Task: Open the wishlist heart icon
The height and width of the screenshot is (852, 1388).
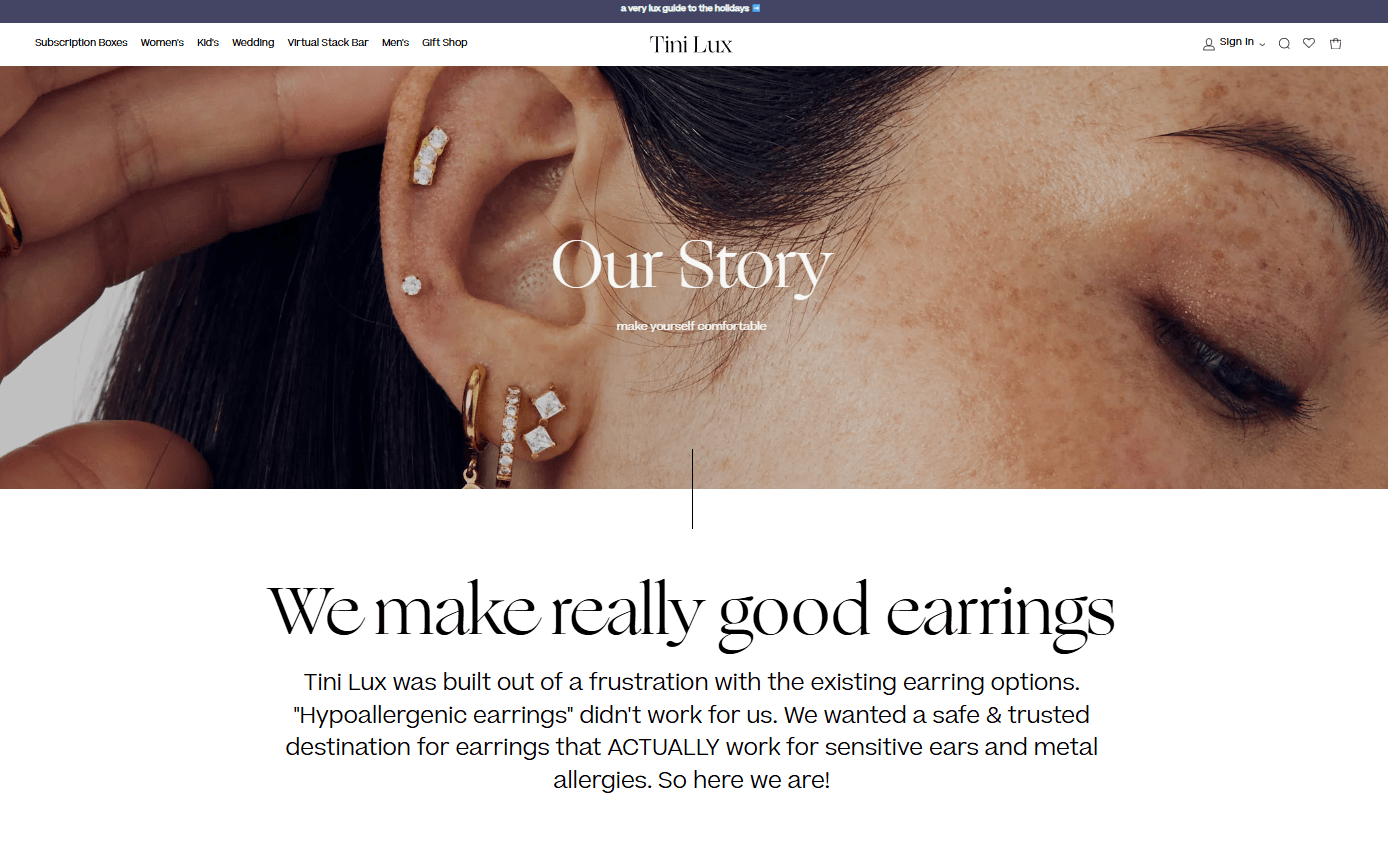Action: coord(1309,43)
